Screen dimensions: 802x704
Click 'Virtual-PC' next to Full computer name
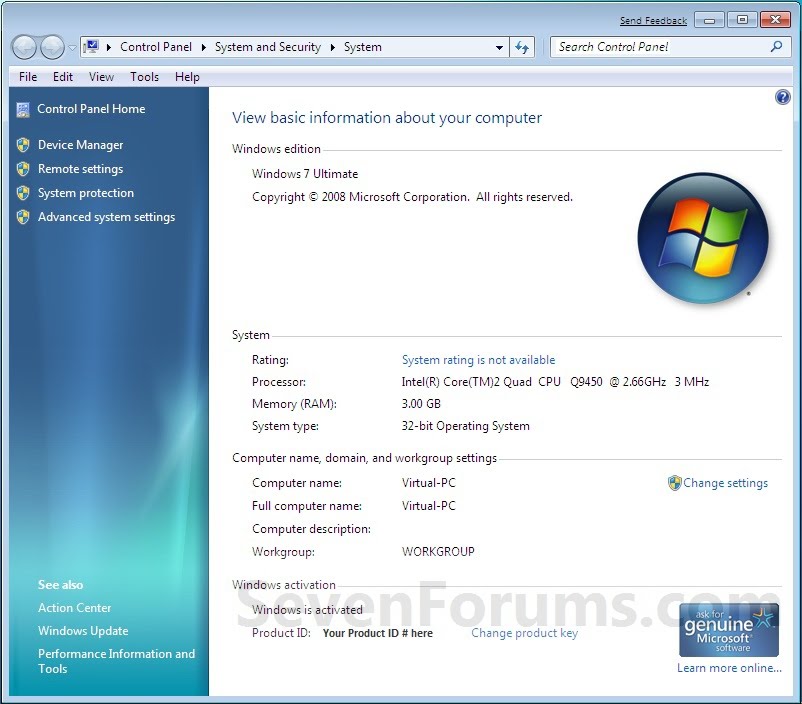pyautogui.click(x=429, y=506)
